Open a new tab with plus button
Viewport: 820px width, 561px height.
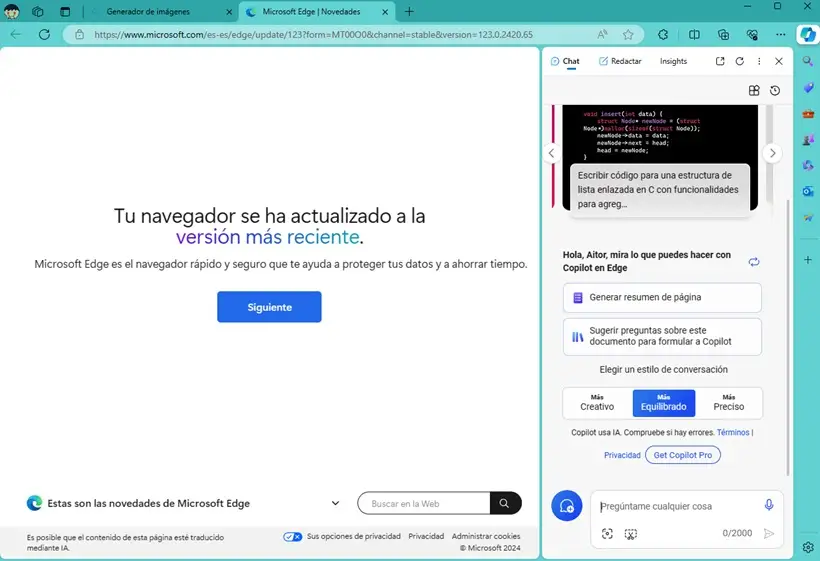pos(409,12)
